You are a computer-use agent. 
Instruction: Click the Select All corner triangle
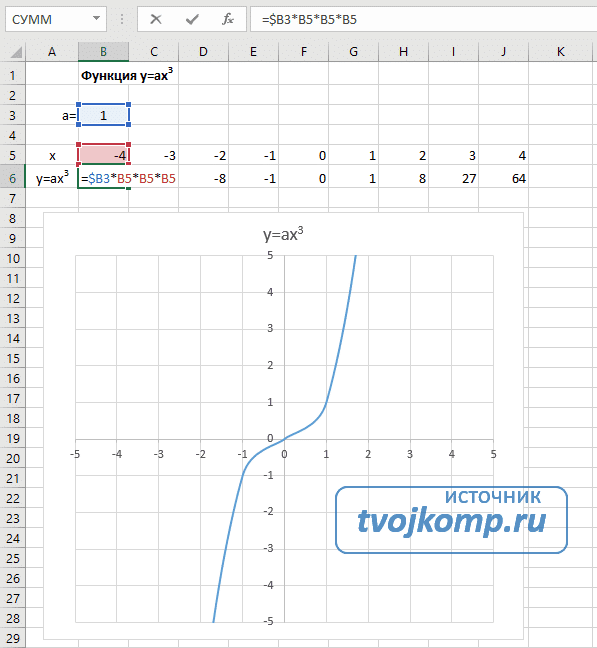[16, 52]
